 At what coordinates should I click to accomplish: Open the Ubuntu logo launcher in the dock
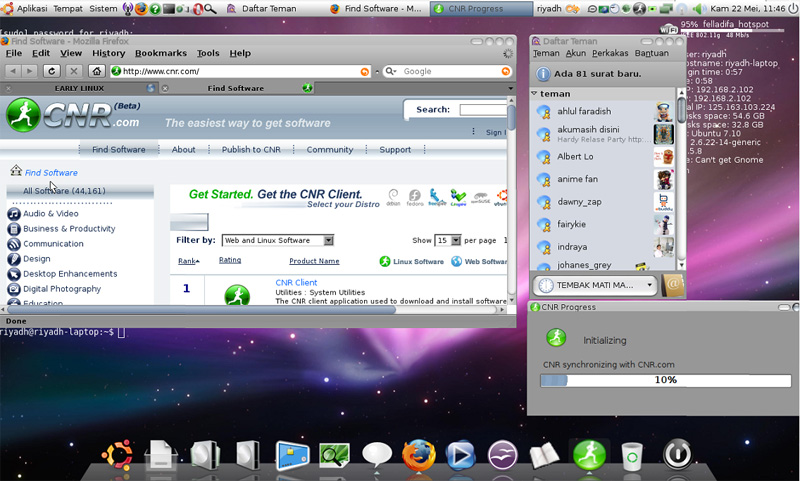click(x=118, y=454)
